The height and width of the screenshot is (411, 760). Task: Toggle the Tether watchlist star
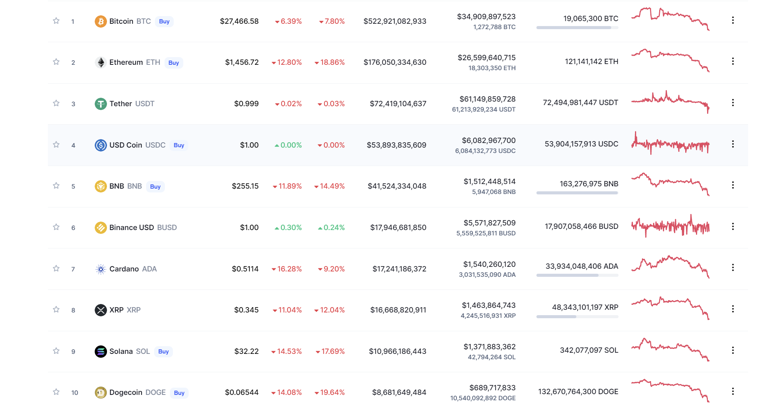(x=56, y=103)
